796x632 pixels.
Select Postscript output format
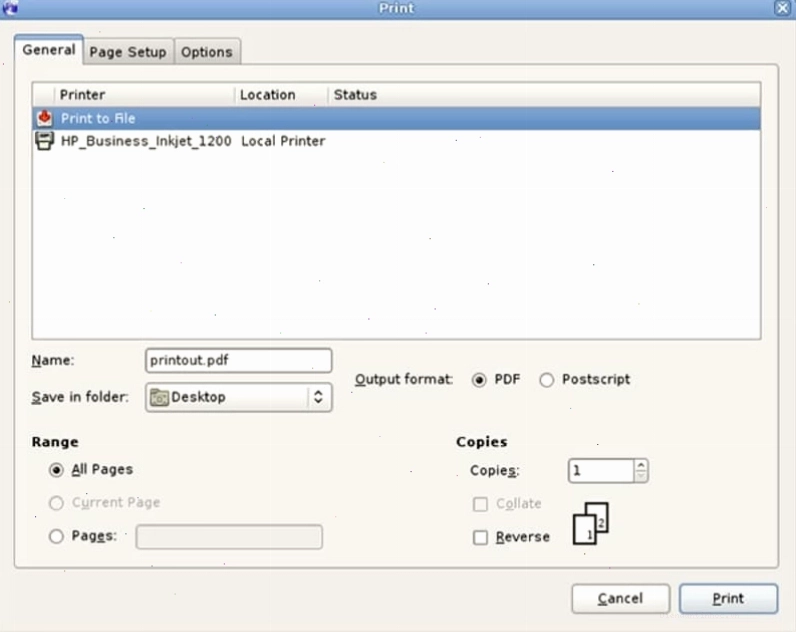click(546, 380)
